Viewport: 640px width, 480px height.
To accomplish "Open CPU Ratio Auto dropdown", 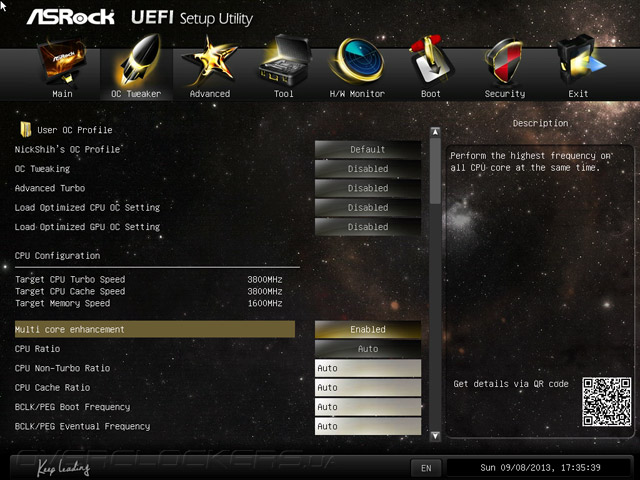I will coord(368,349).
